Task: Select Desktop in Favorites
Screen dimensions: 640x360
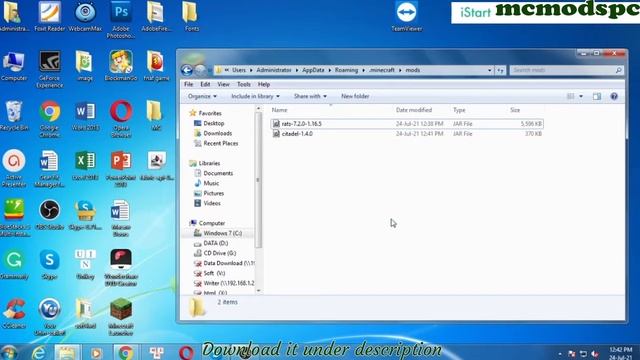Action: (213, 123)
